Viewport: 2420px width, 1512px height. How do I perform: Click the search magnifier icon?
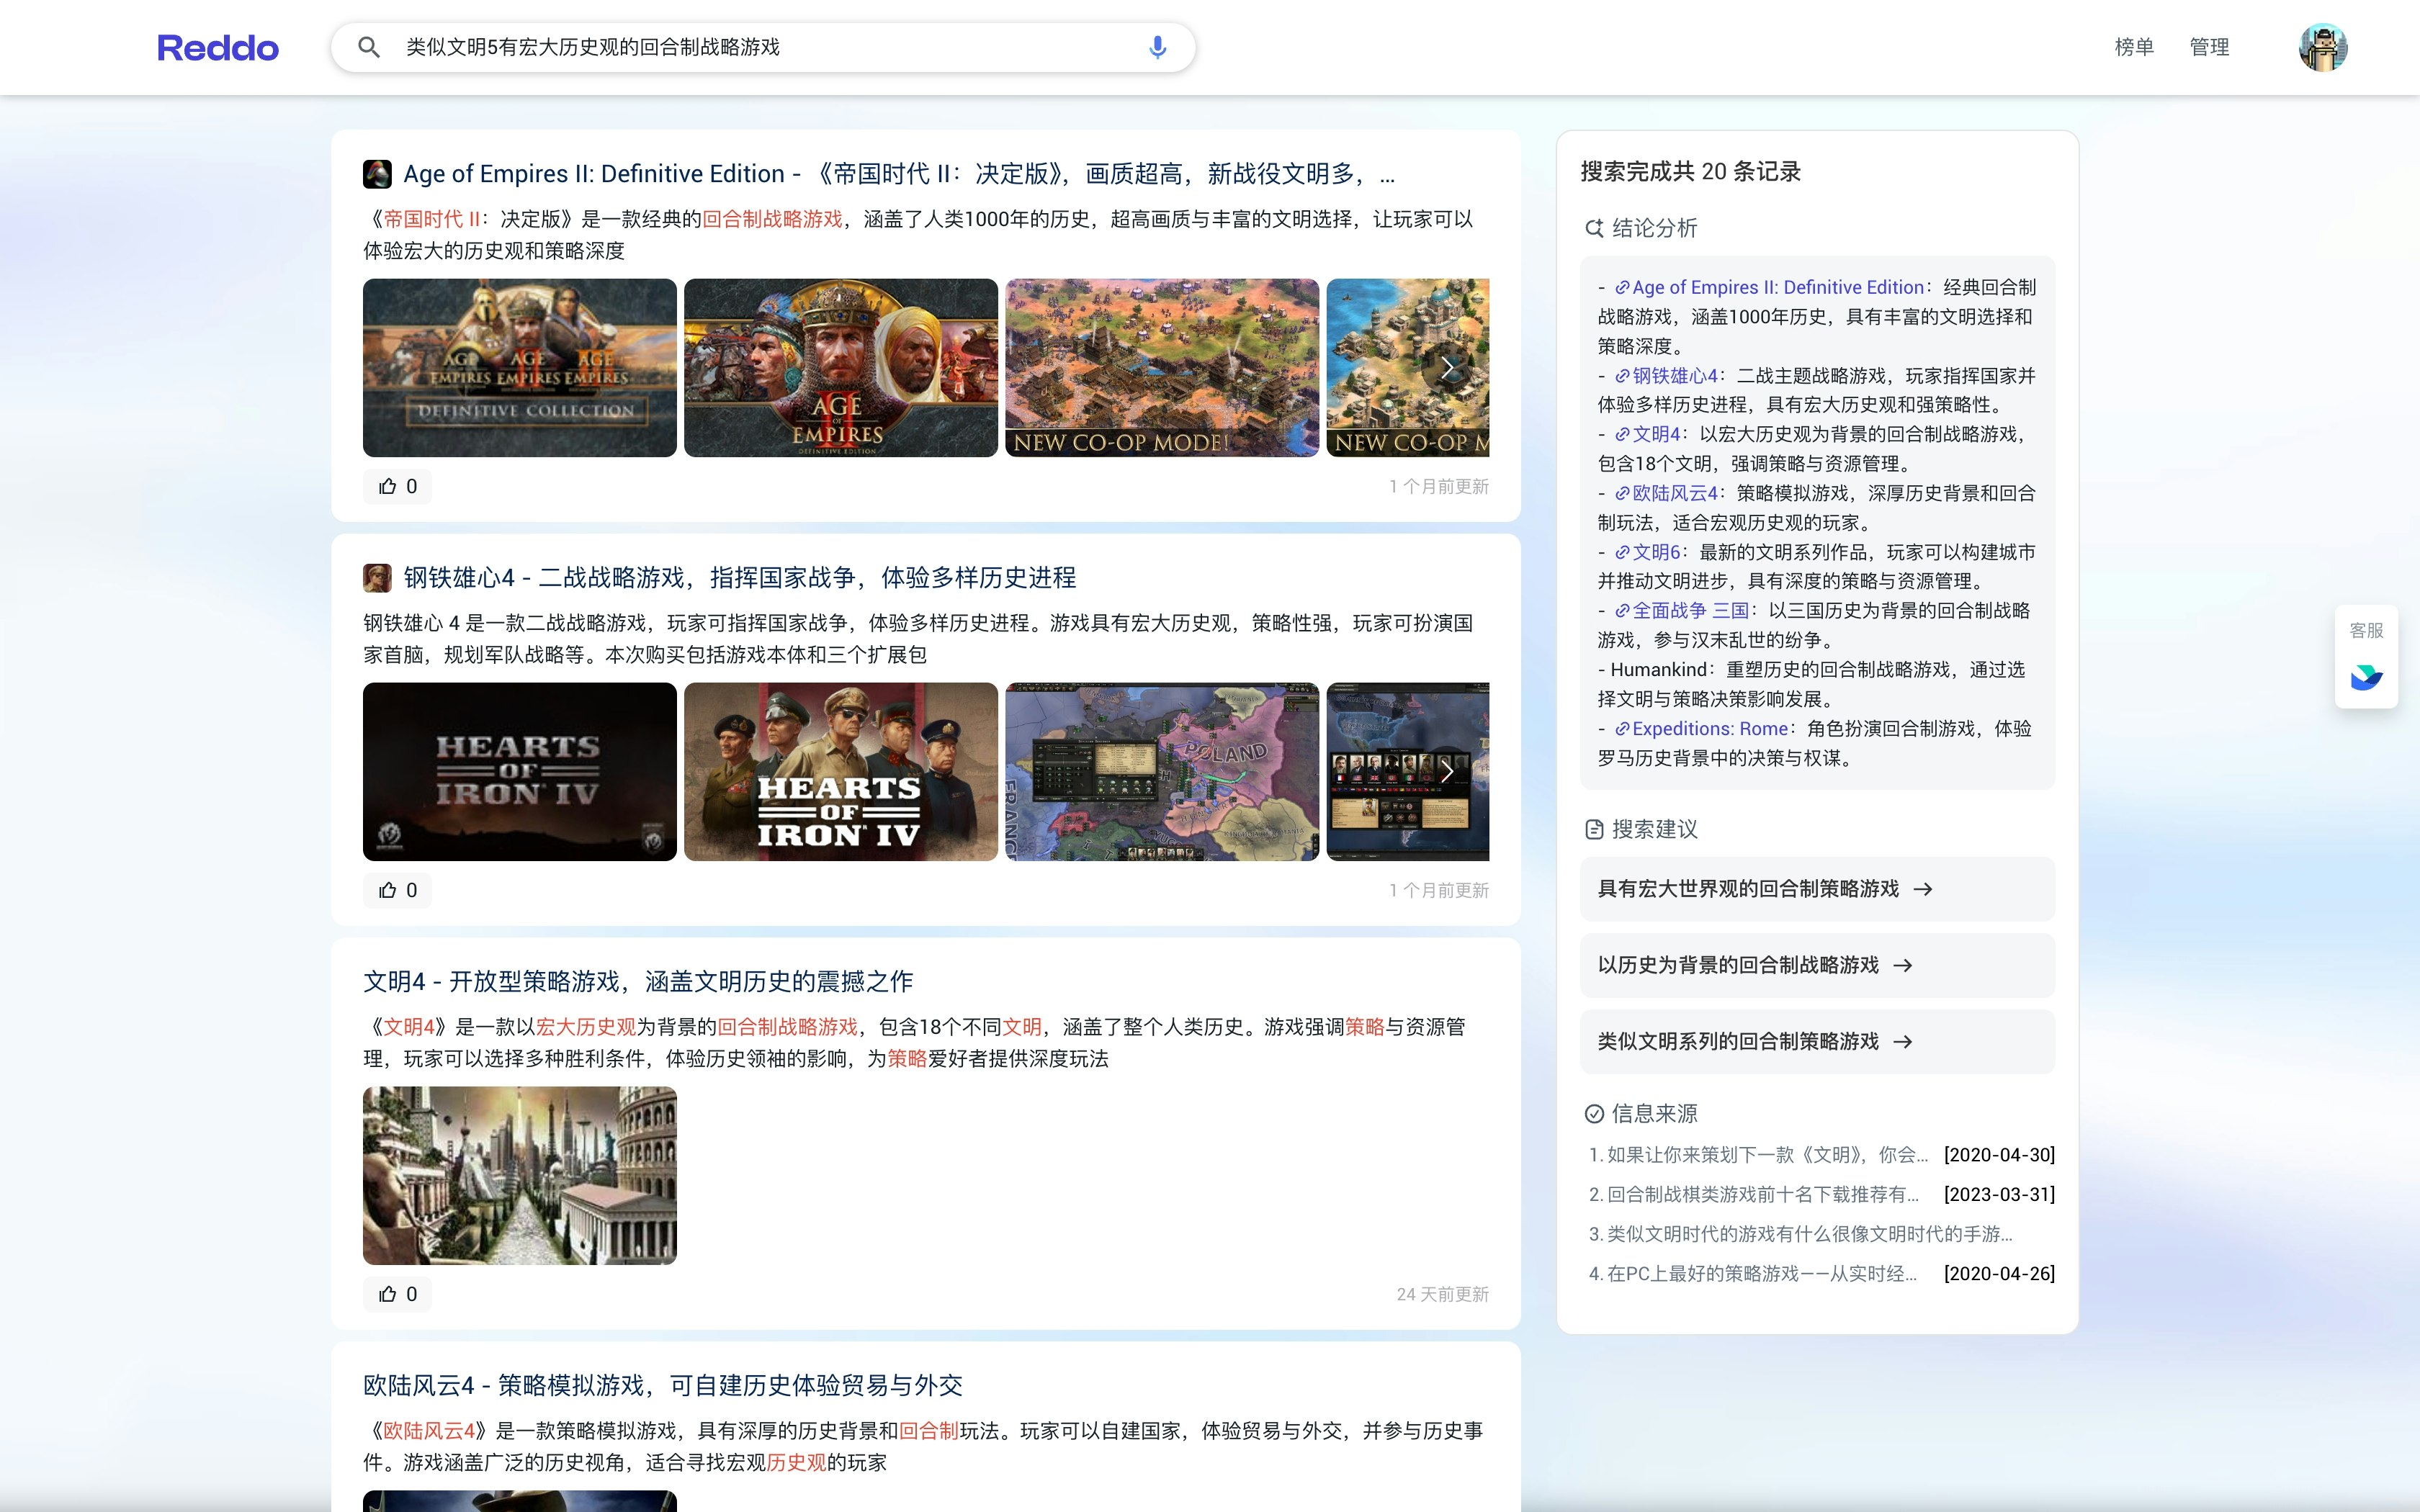[368, 47]
